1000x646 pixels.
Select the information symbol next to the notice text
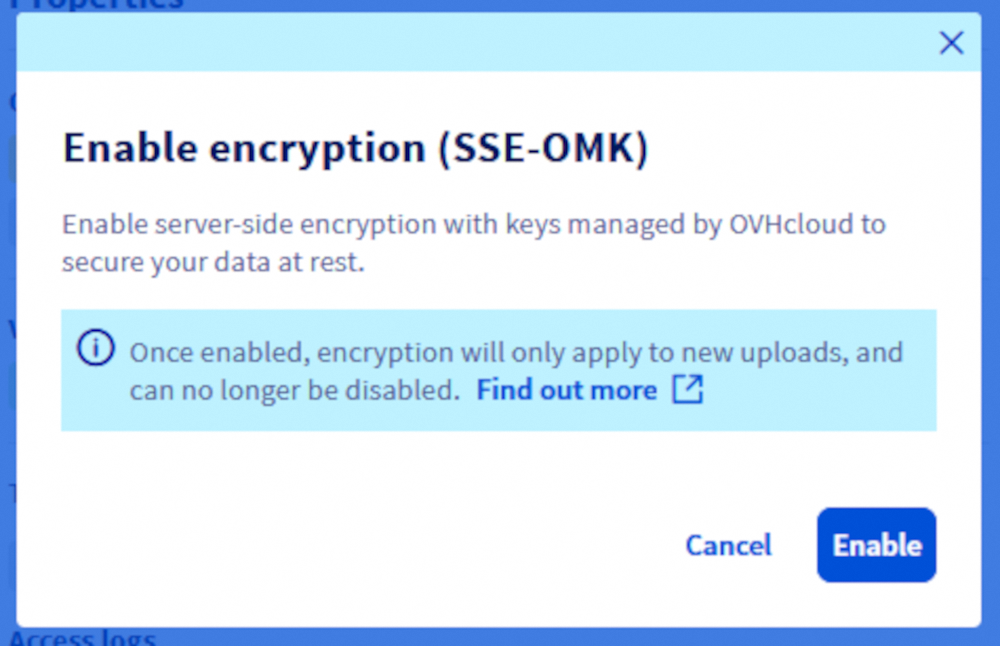(95, 348)
